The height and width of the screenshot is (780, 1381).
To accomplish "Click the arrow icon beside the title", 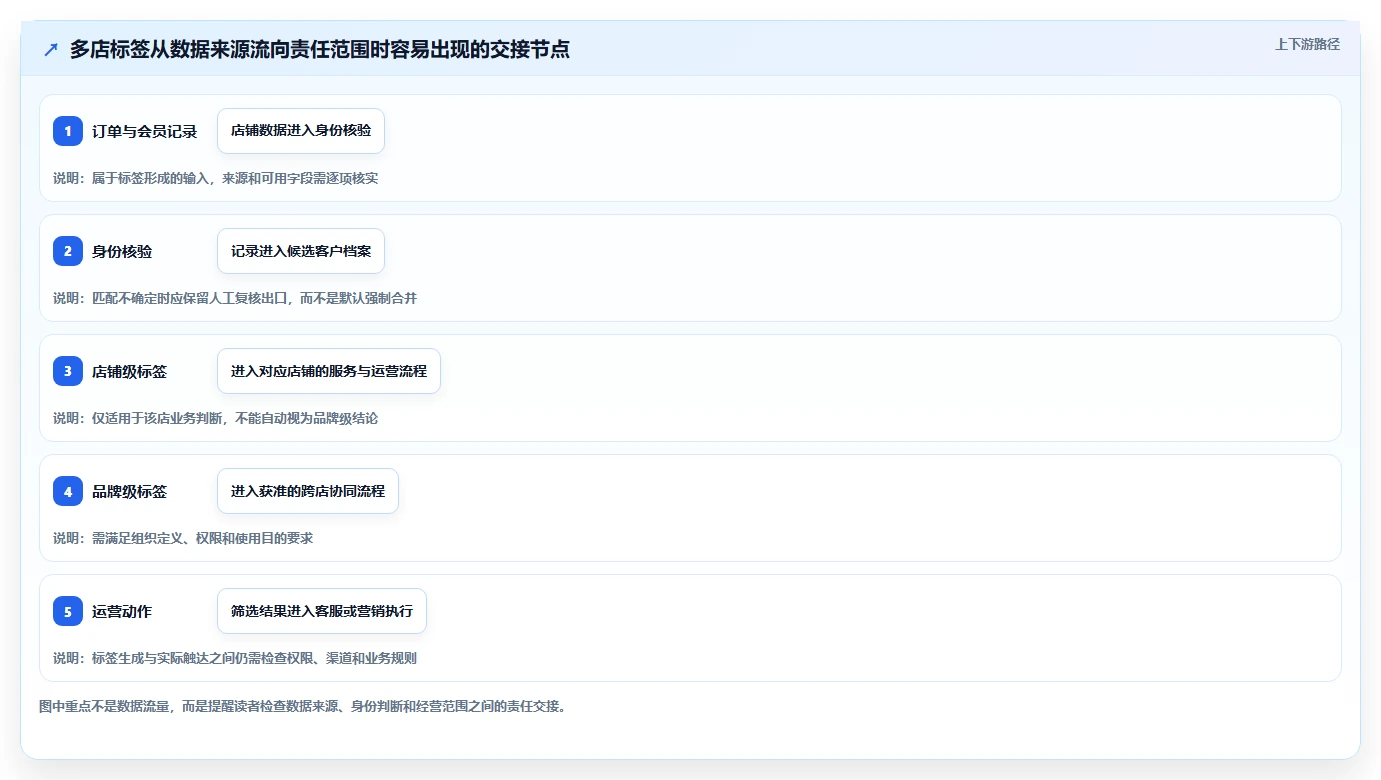I will tap(51, 50).
